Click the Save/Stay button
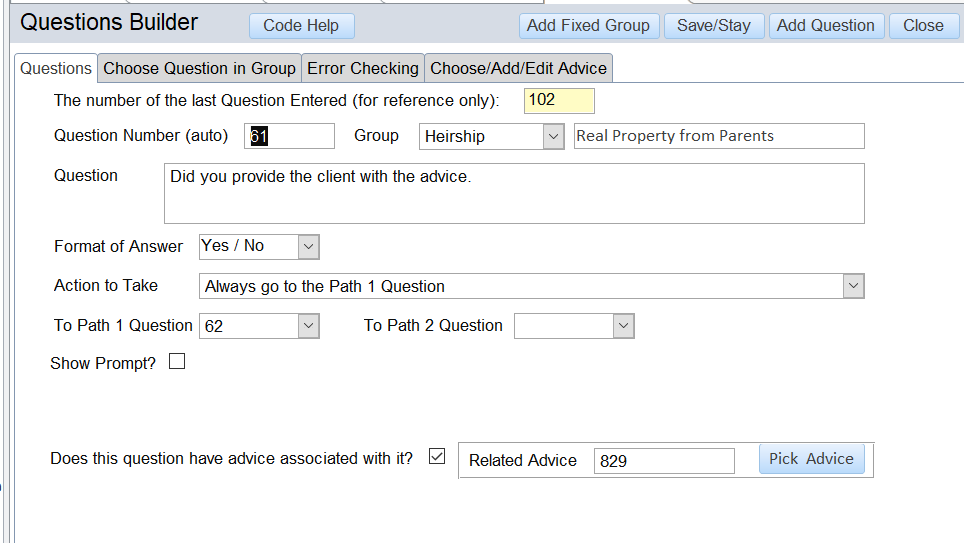964x543 pixels. click(713, 26)
